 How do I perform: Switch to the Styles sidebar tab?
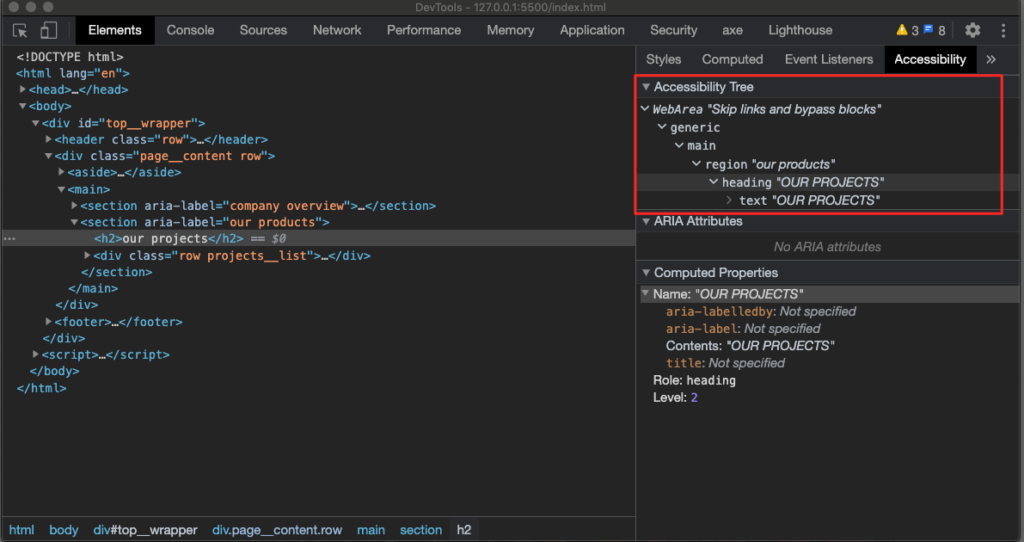click(664, 59)
